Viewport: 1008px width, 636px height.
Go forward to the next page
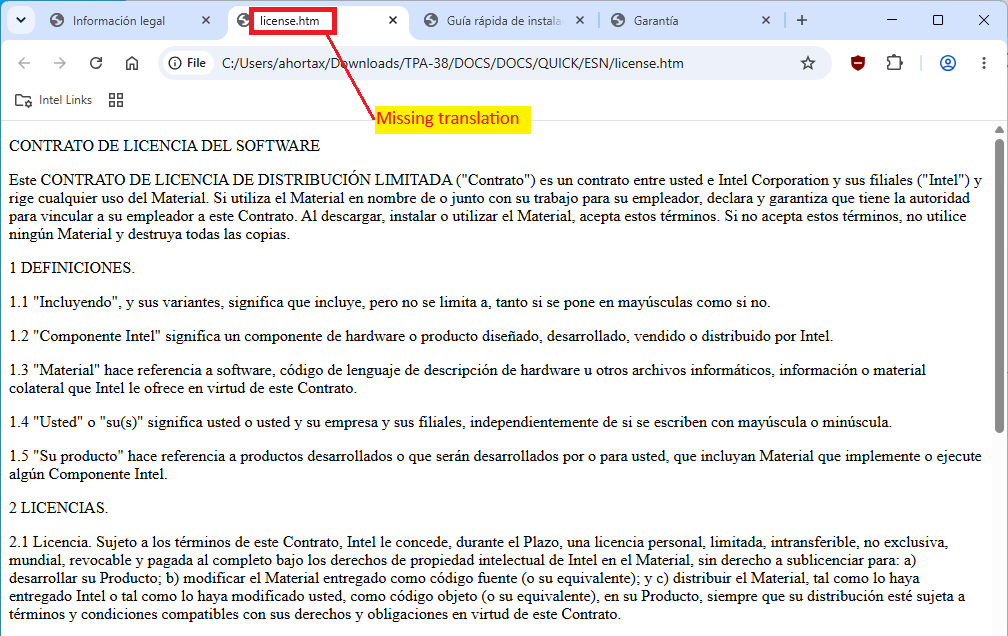tap(60, 63)
